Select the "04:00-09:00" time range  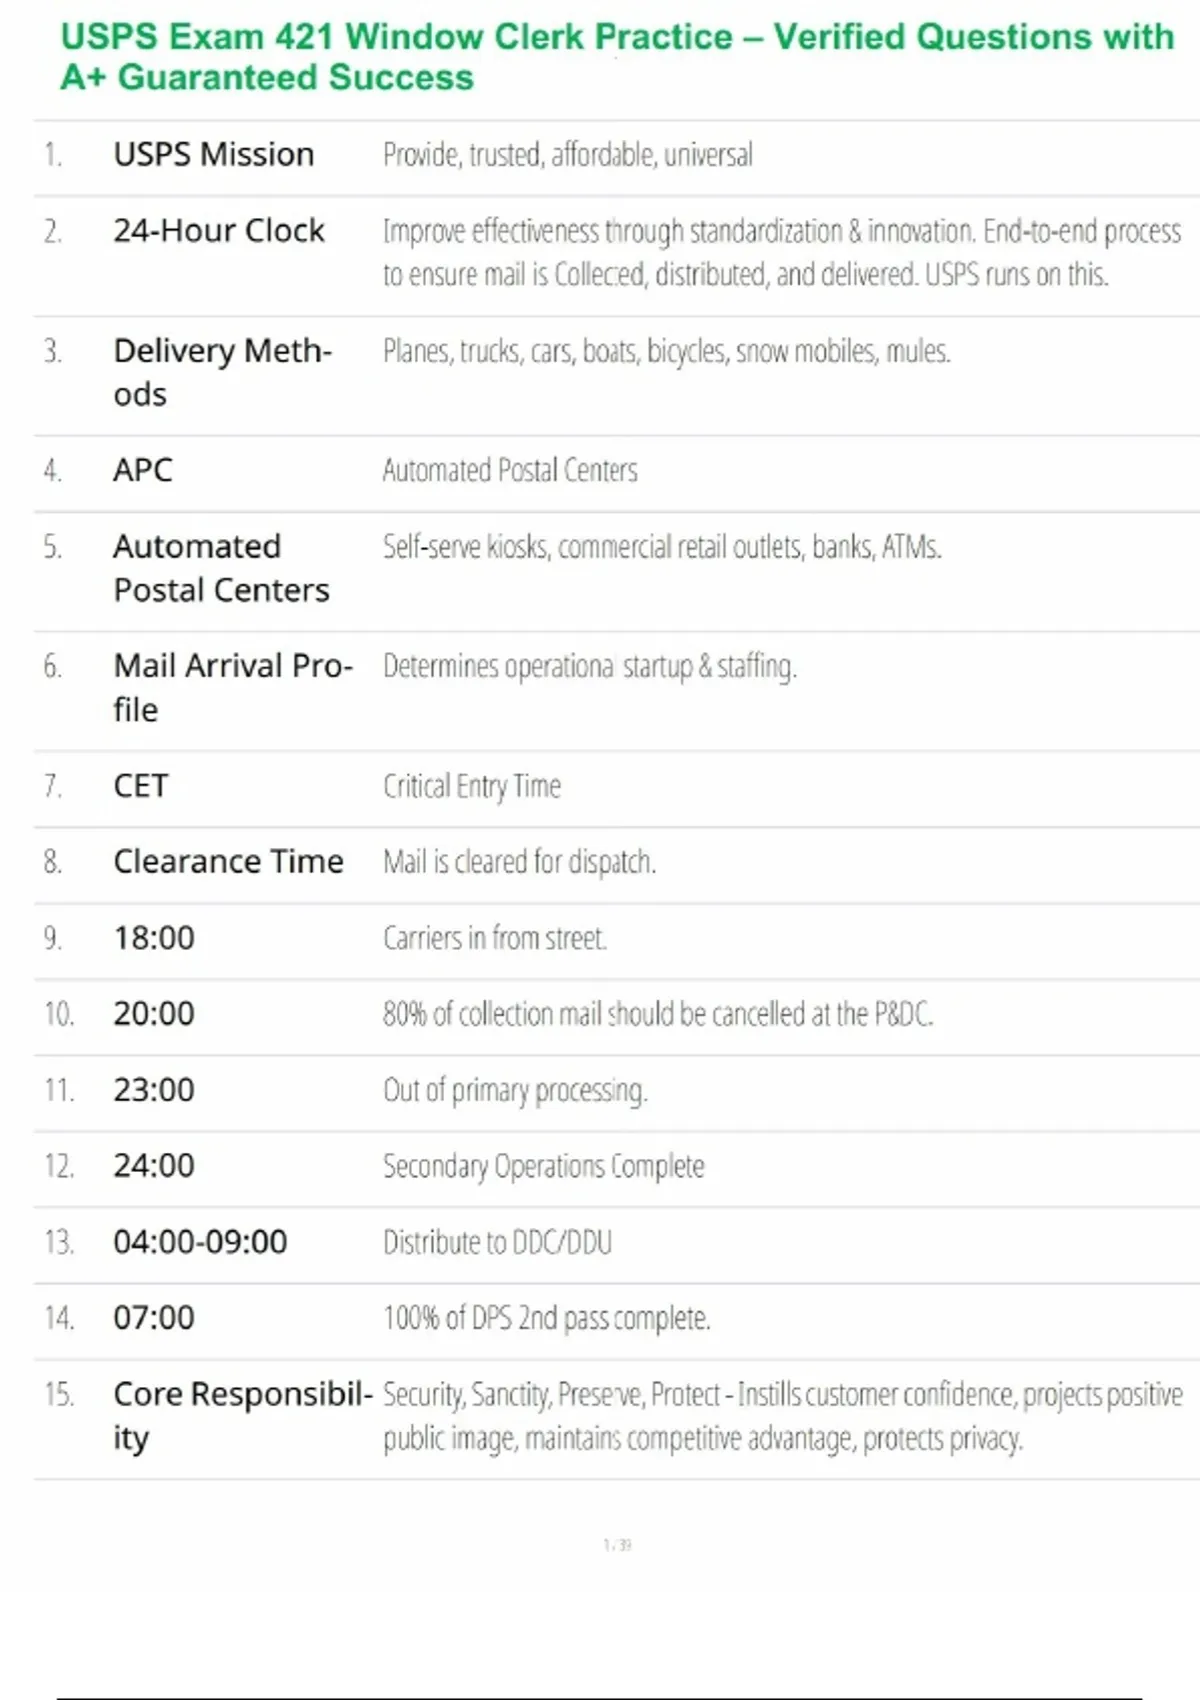tap(200, 1242)
